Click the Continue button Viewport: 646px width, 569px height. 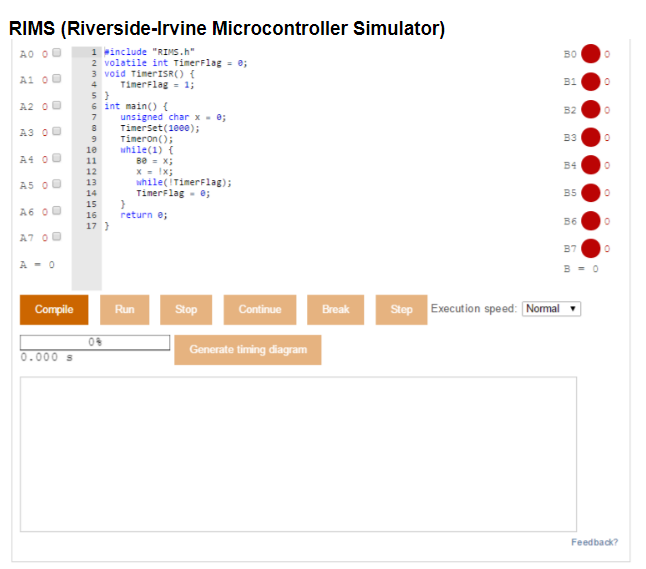[x=260, y=310]
